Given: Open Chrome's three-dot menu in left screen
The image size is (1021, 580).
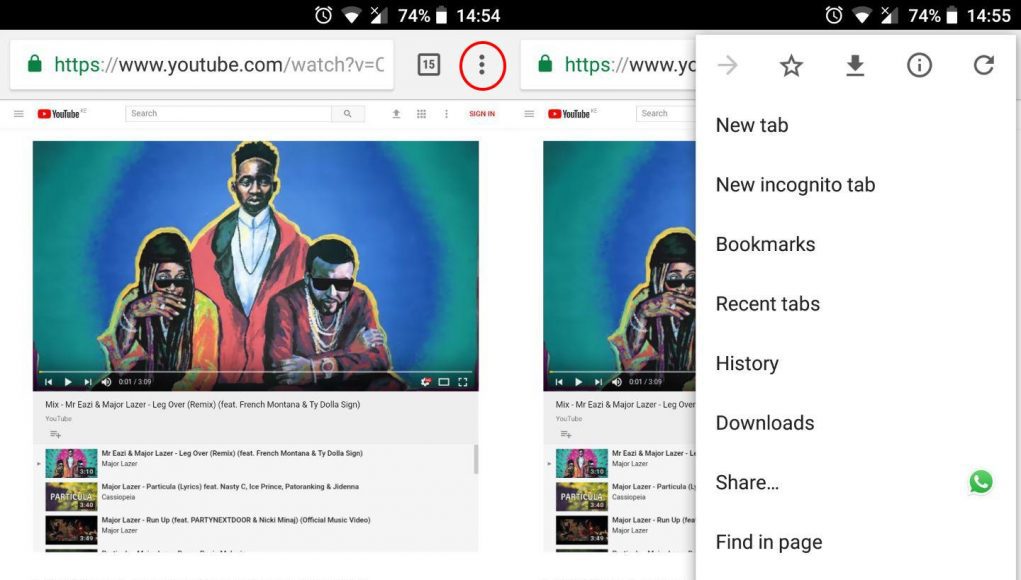Looking at the screenshot, I should pos(482,64).
